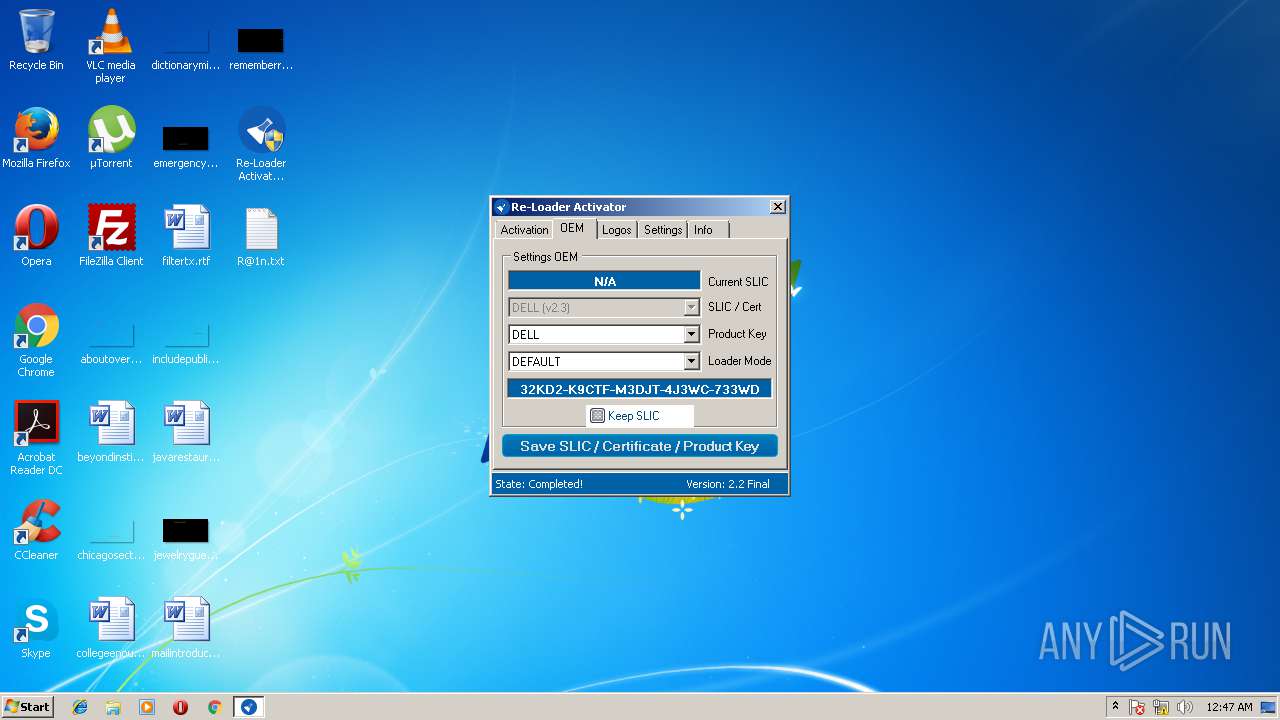This screenshot has width=1280, height=720.
Task: Click the Start button
Action: [x=27, y=707]
